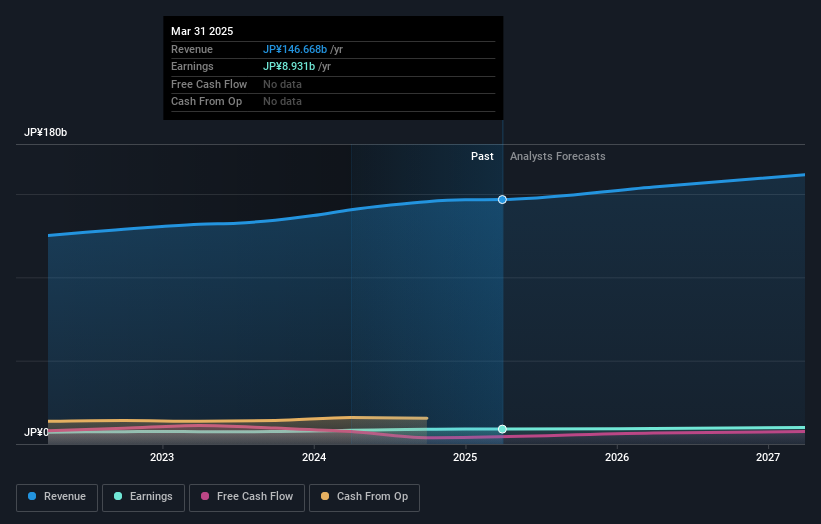Toggle the Cash From Op legend button
Image resolution: width=821 pixels, height=524 pixels.
(x=364, y=497)
